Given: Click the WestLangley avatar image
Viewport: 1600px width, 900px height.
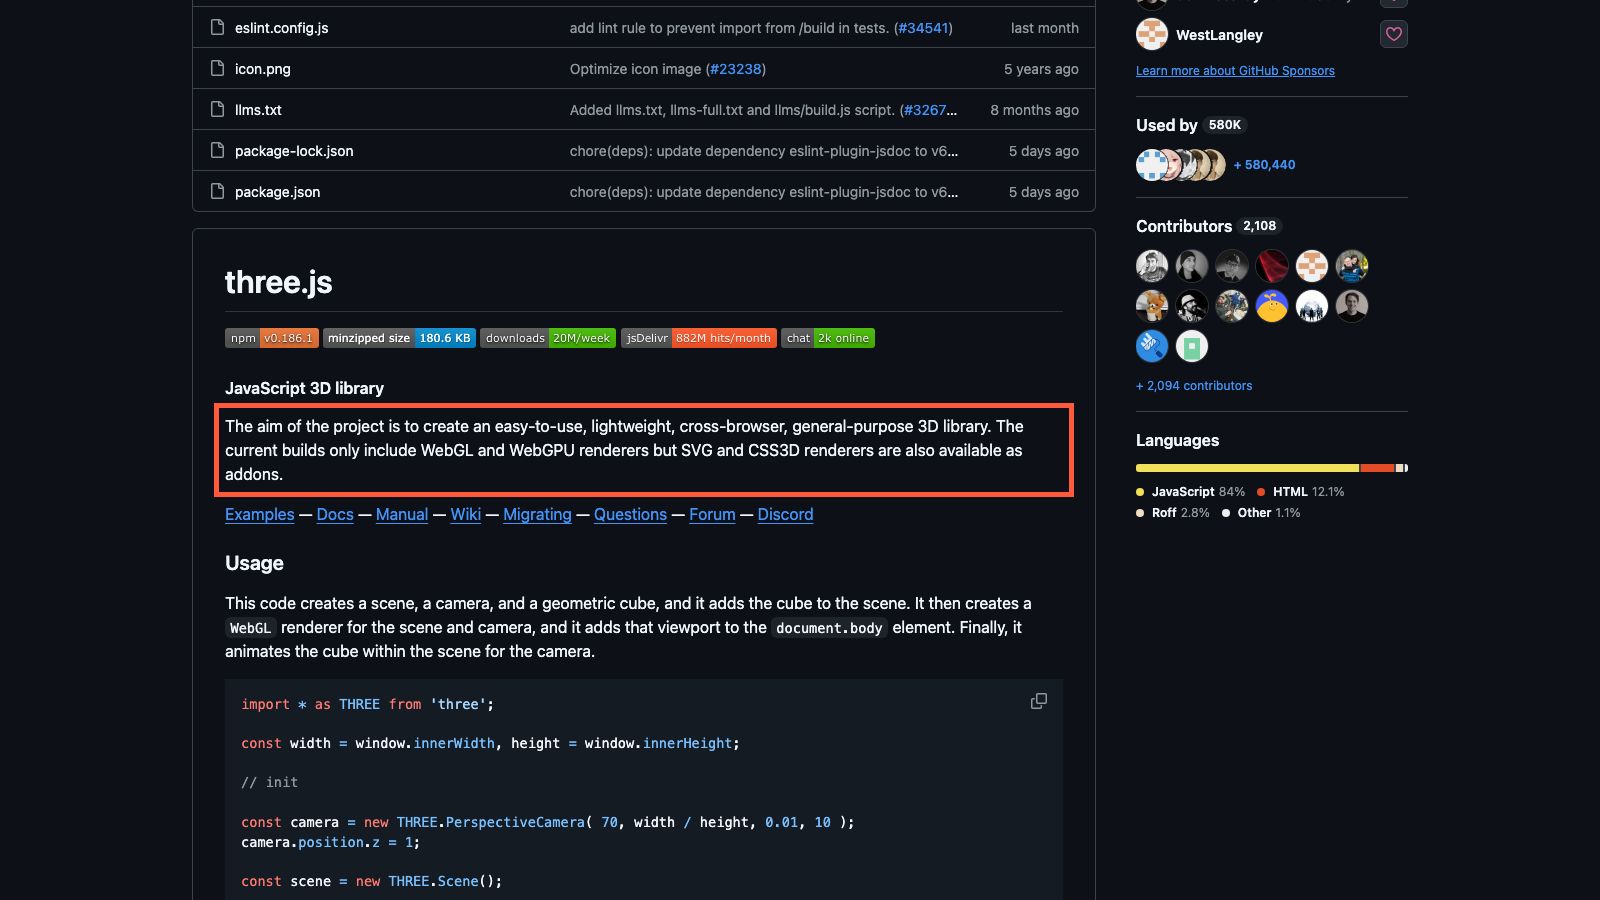Looking at the screenshot, I should tap(1152, 34).
